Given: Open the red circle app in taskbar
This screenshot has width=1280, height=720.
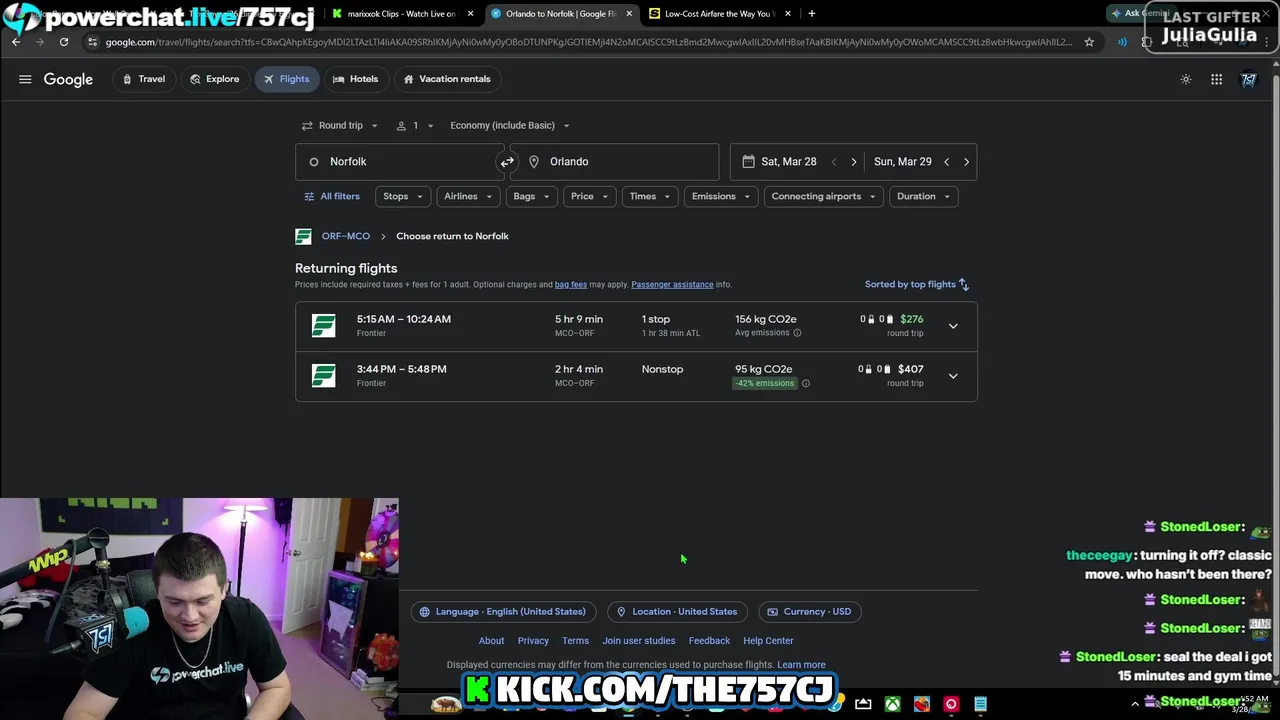Looking at the screenshot, I should point(951,705).
